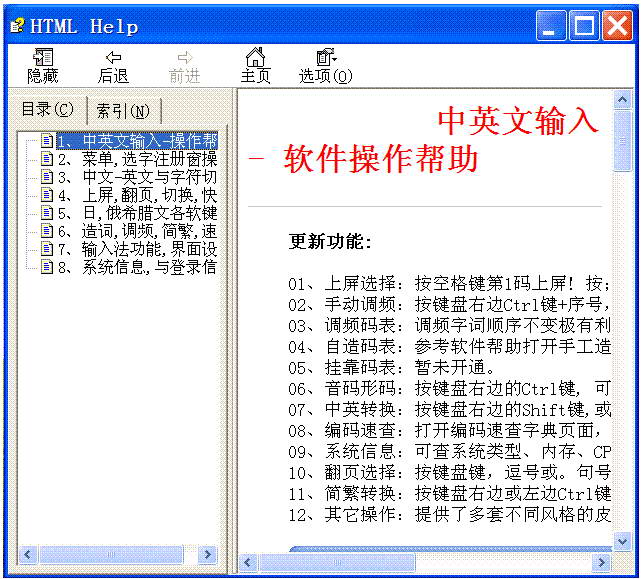The height and width of the screenshot is (579, 641).
Task: Click line 09、系统信息
Action: [449, 452]
